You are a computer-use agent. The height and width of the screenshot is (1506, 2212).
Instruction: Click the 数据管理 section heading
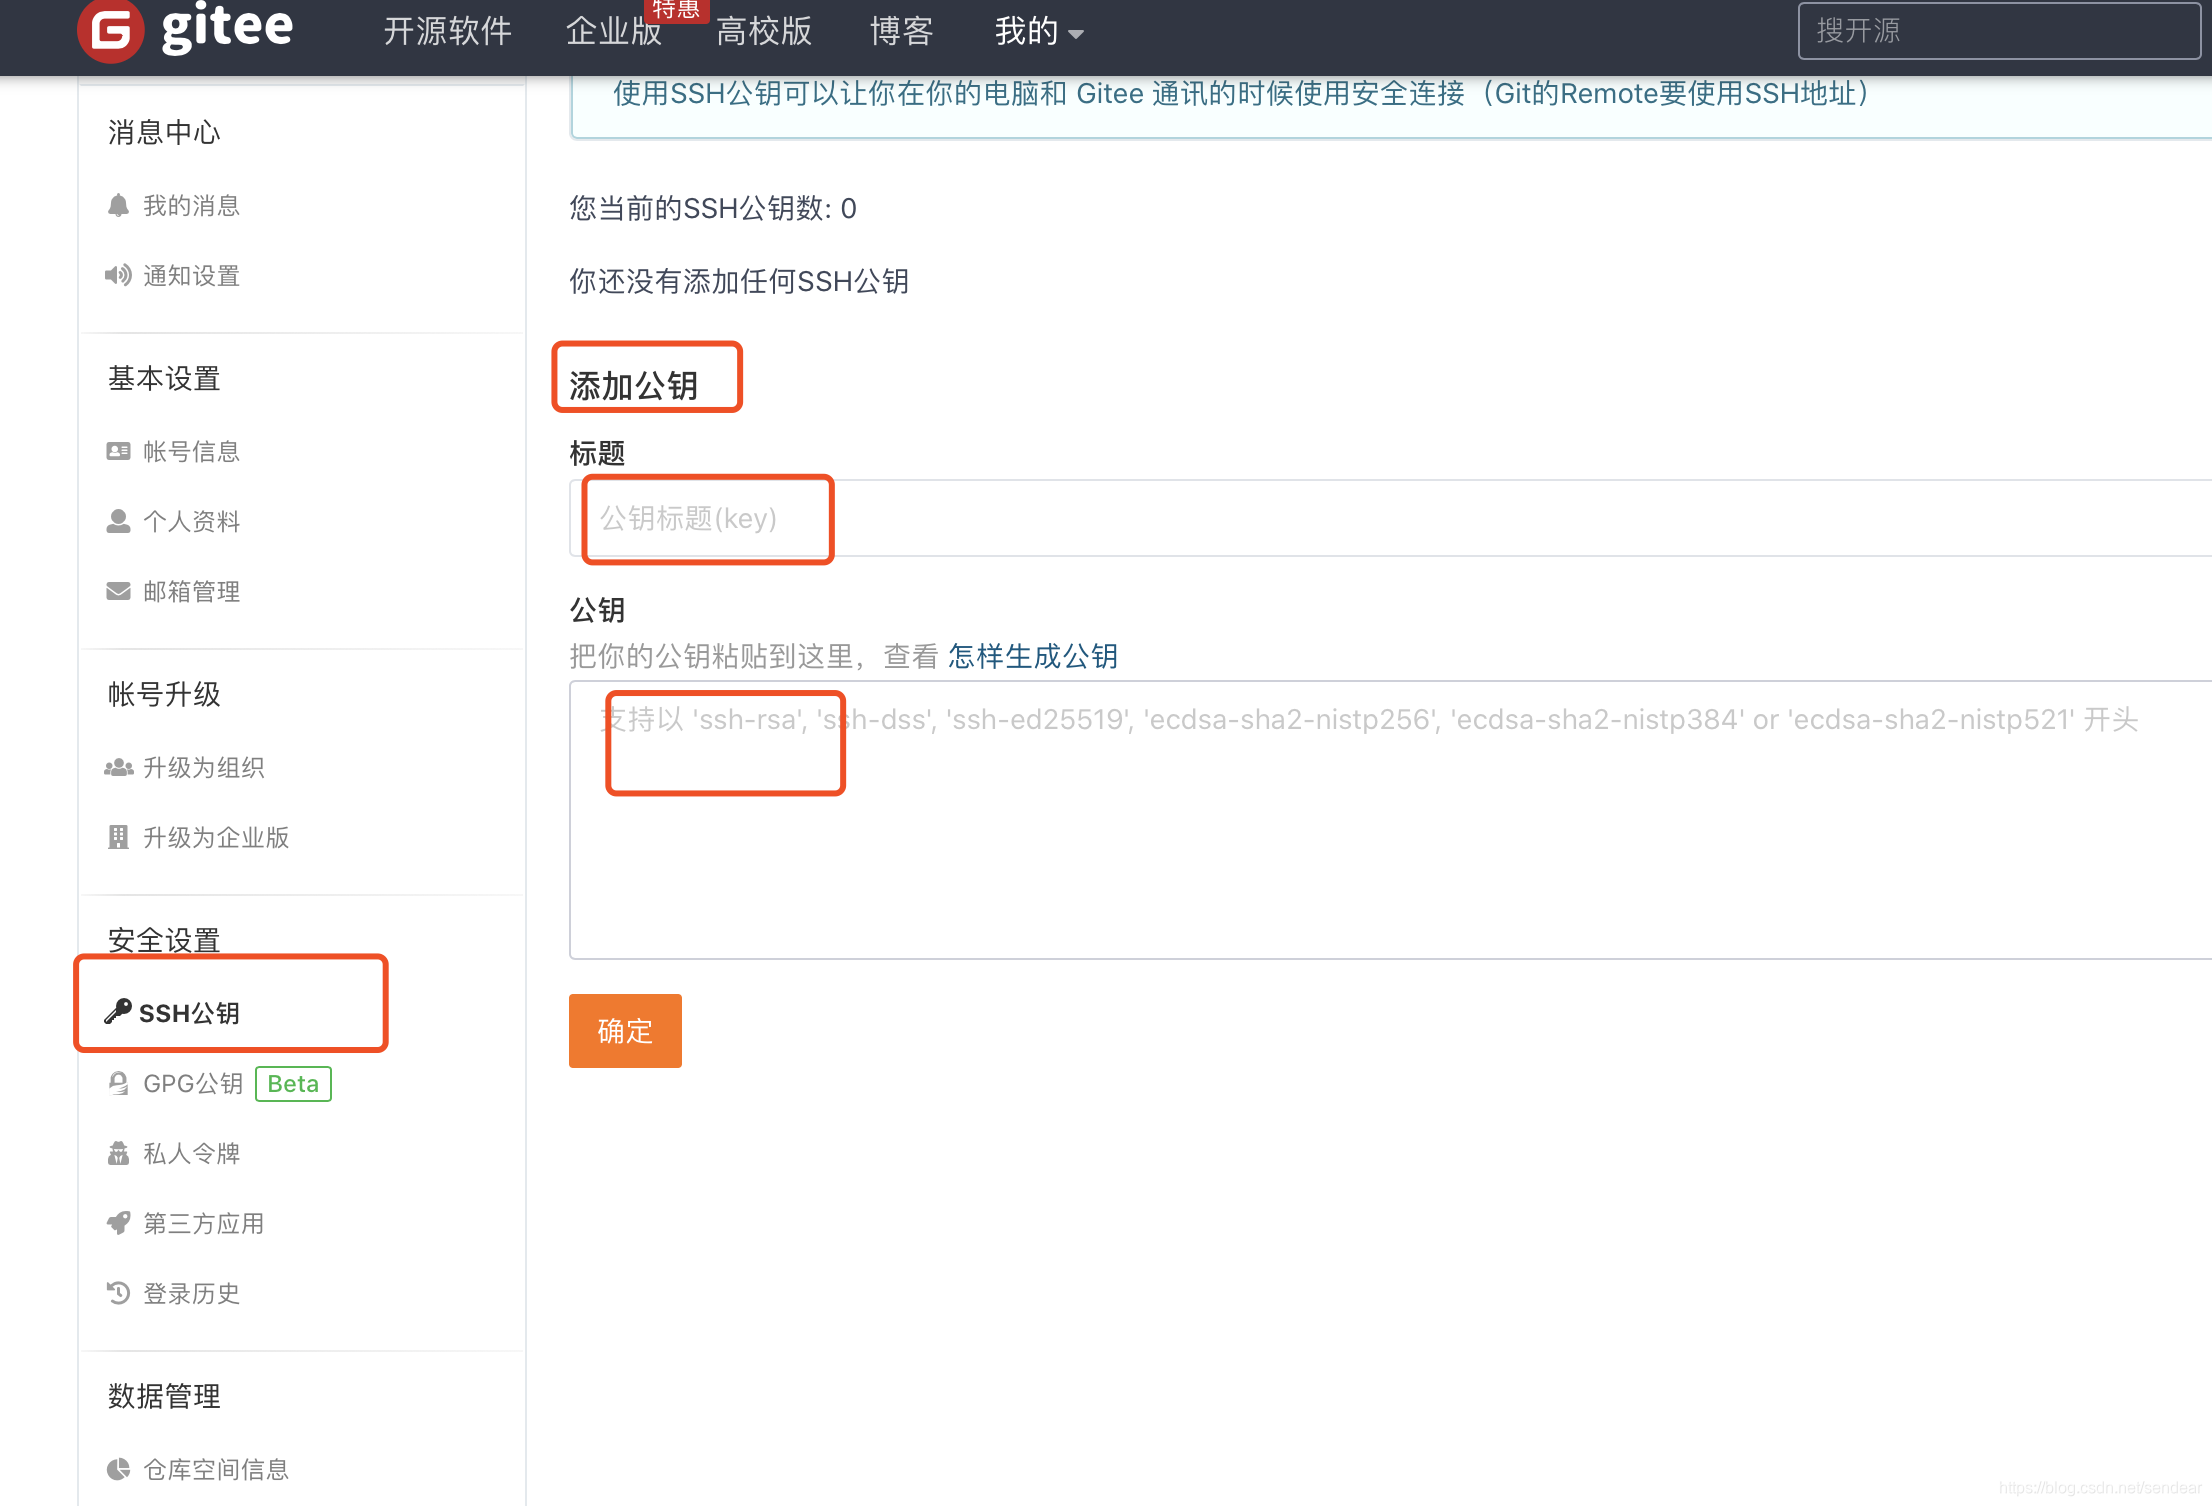[164, 1396]
